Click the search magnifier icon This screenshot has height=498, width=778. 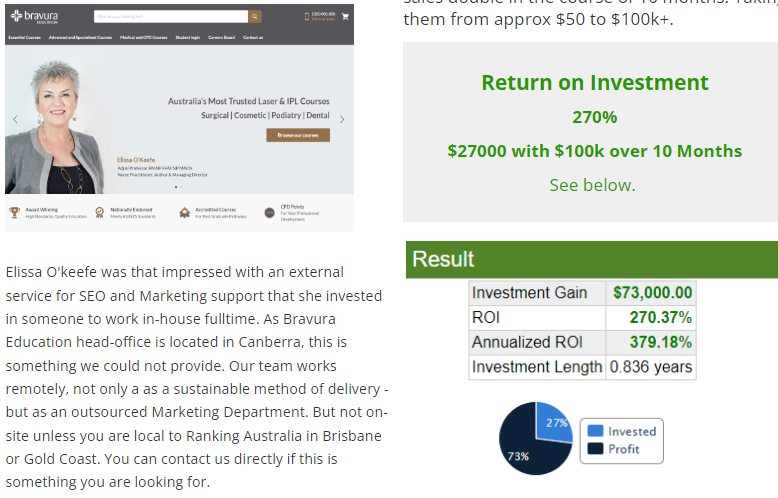click(x=255, y=17)
